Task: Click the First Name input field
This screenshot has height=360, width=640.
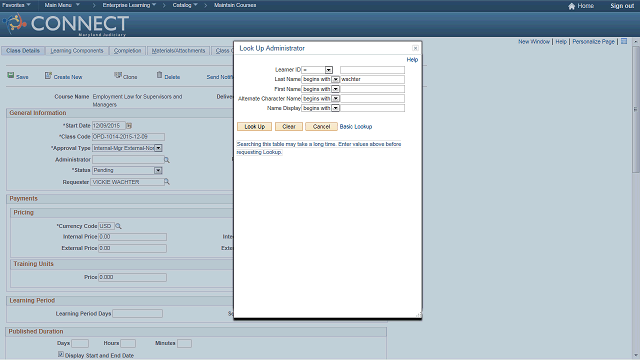Action: tap(372, 89)
